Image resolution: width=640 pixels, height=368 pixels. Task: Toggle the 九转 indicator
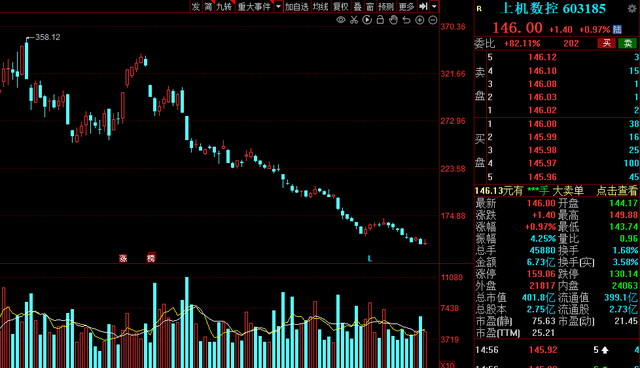[224, 6]
